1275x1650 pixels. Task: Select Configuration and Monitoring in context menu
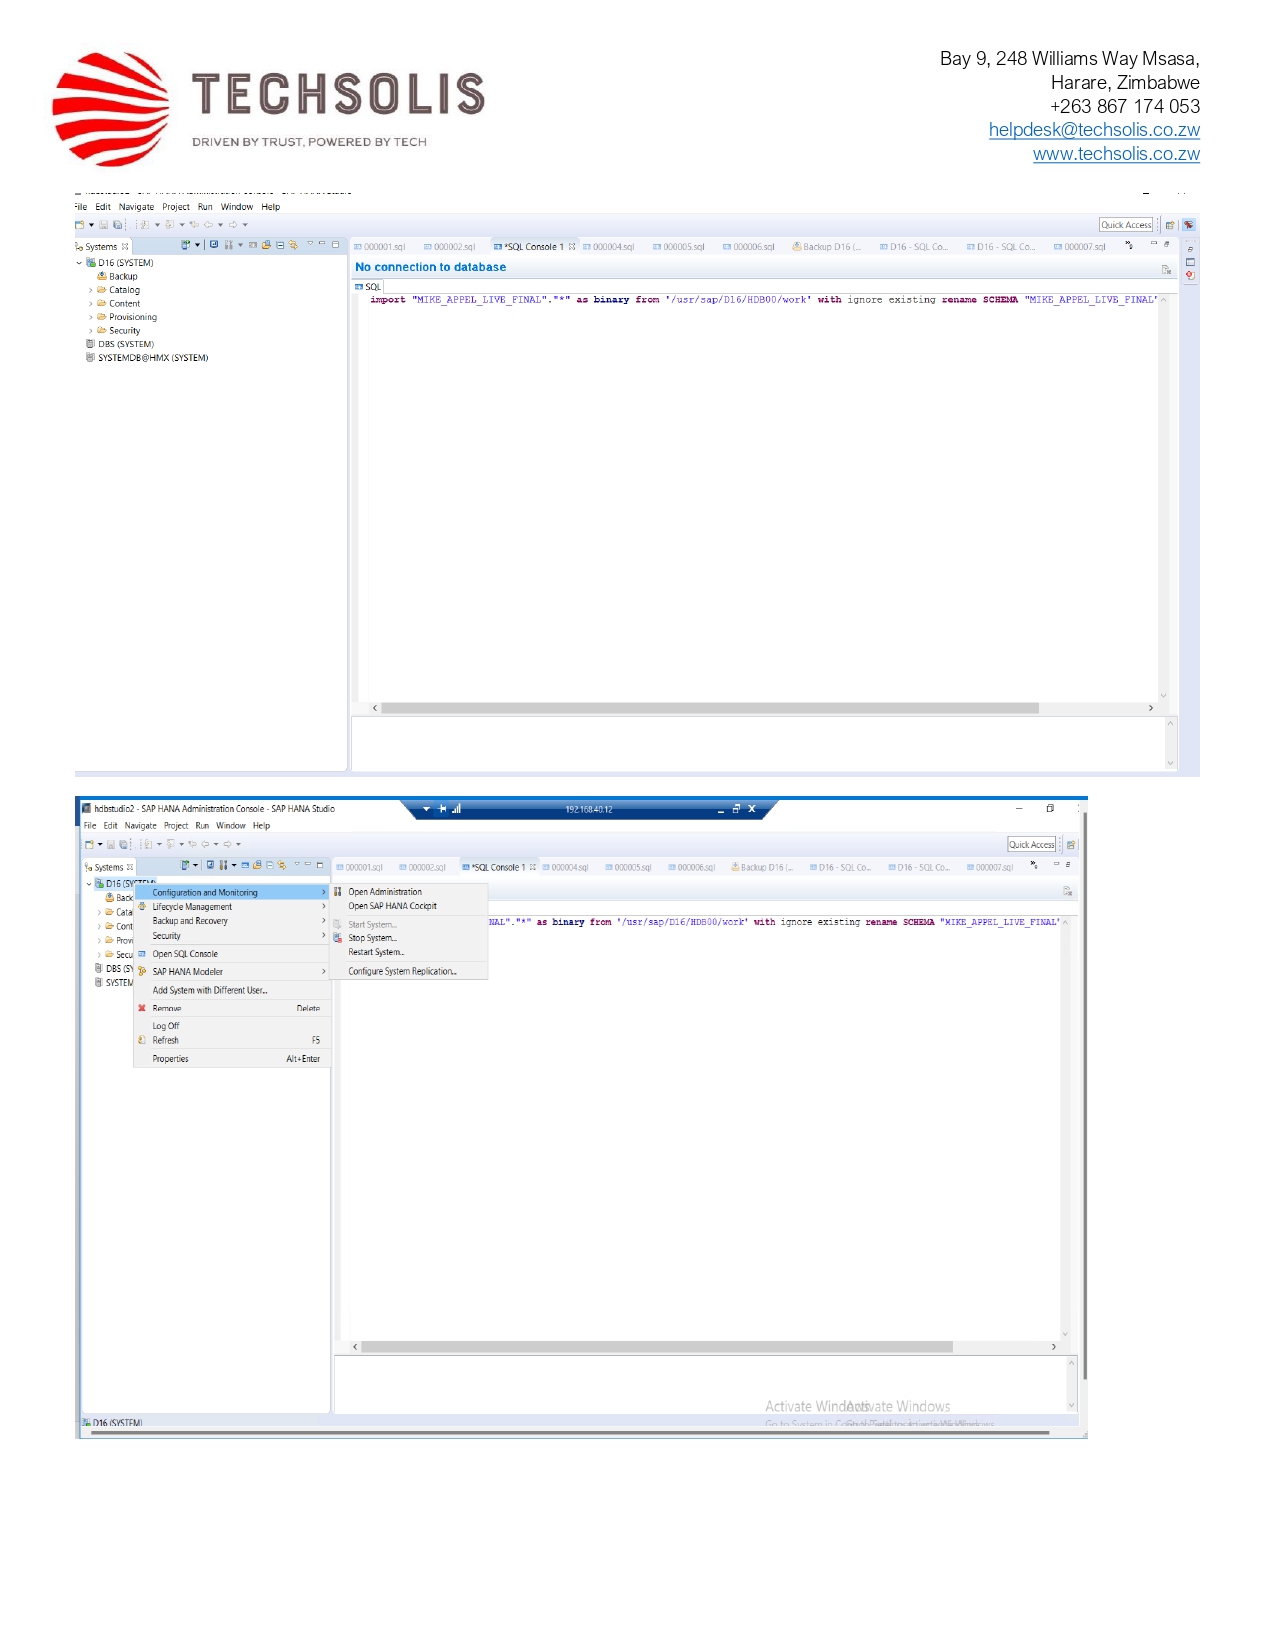pos(231,892)
